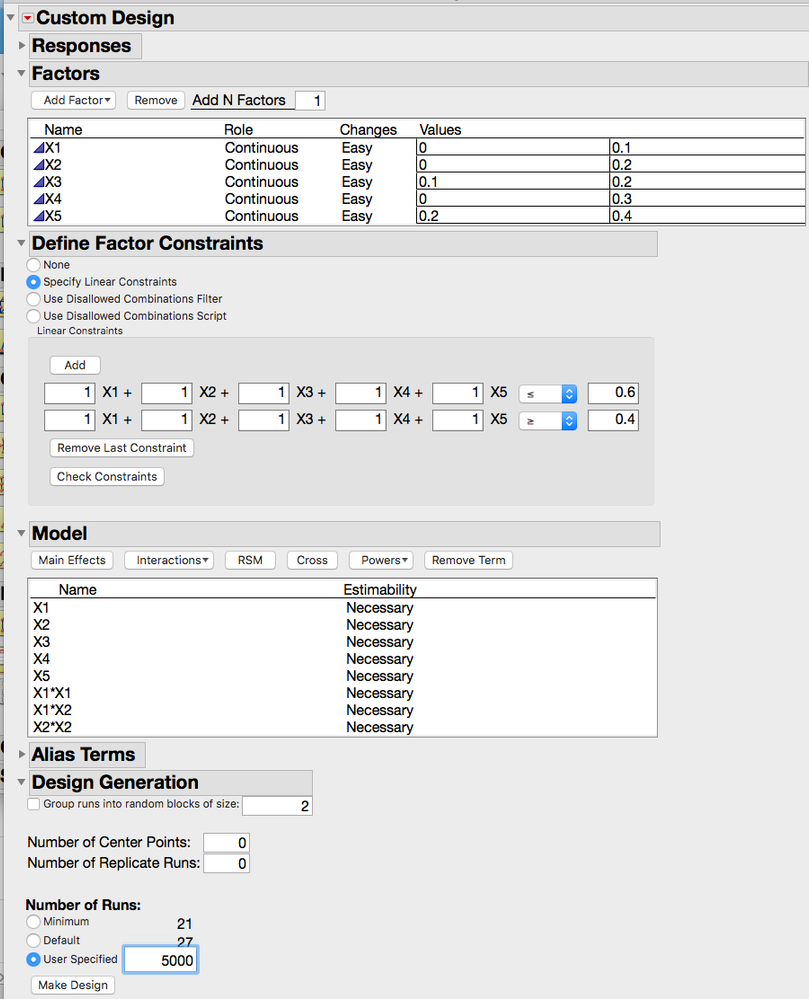Expand the Alias Terms section
This screenshot has height=999, width=809.
pos(22,754)
